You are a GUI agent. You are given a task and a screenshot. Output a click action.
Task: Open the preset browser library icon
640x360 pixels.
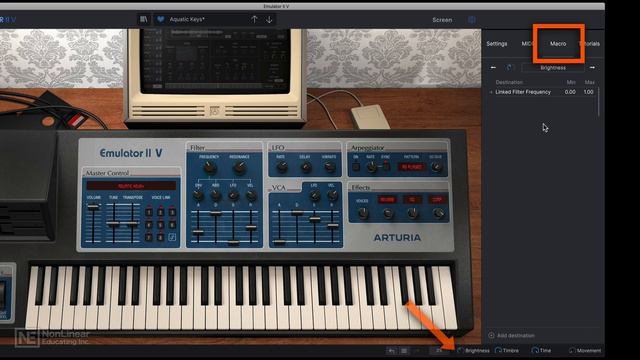pyautogui.click(x=144, y=19)
